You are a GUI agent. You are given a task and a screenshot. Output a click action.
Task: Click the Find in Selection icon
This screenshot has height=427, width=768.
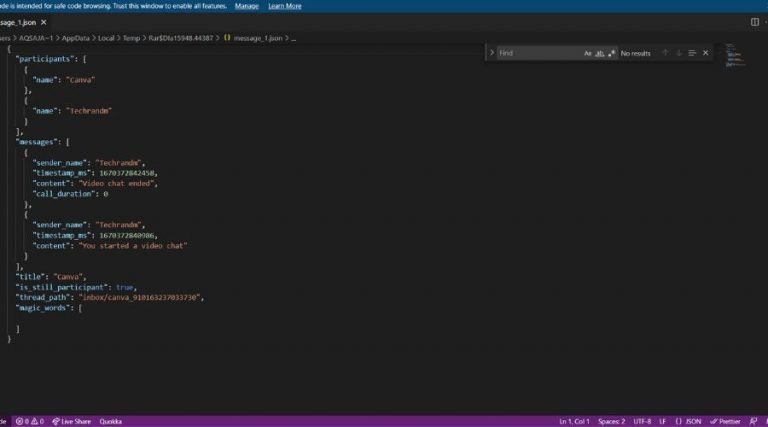coord(692,53)
